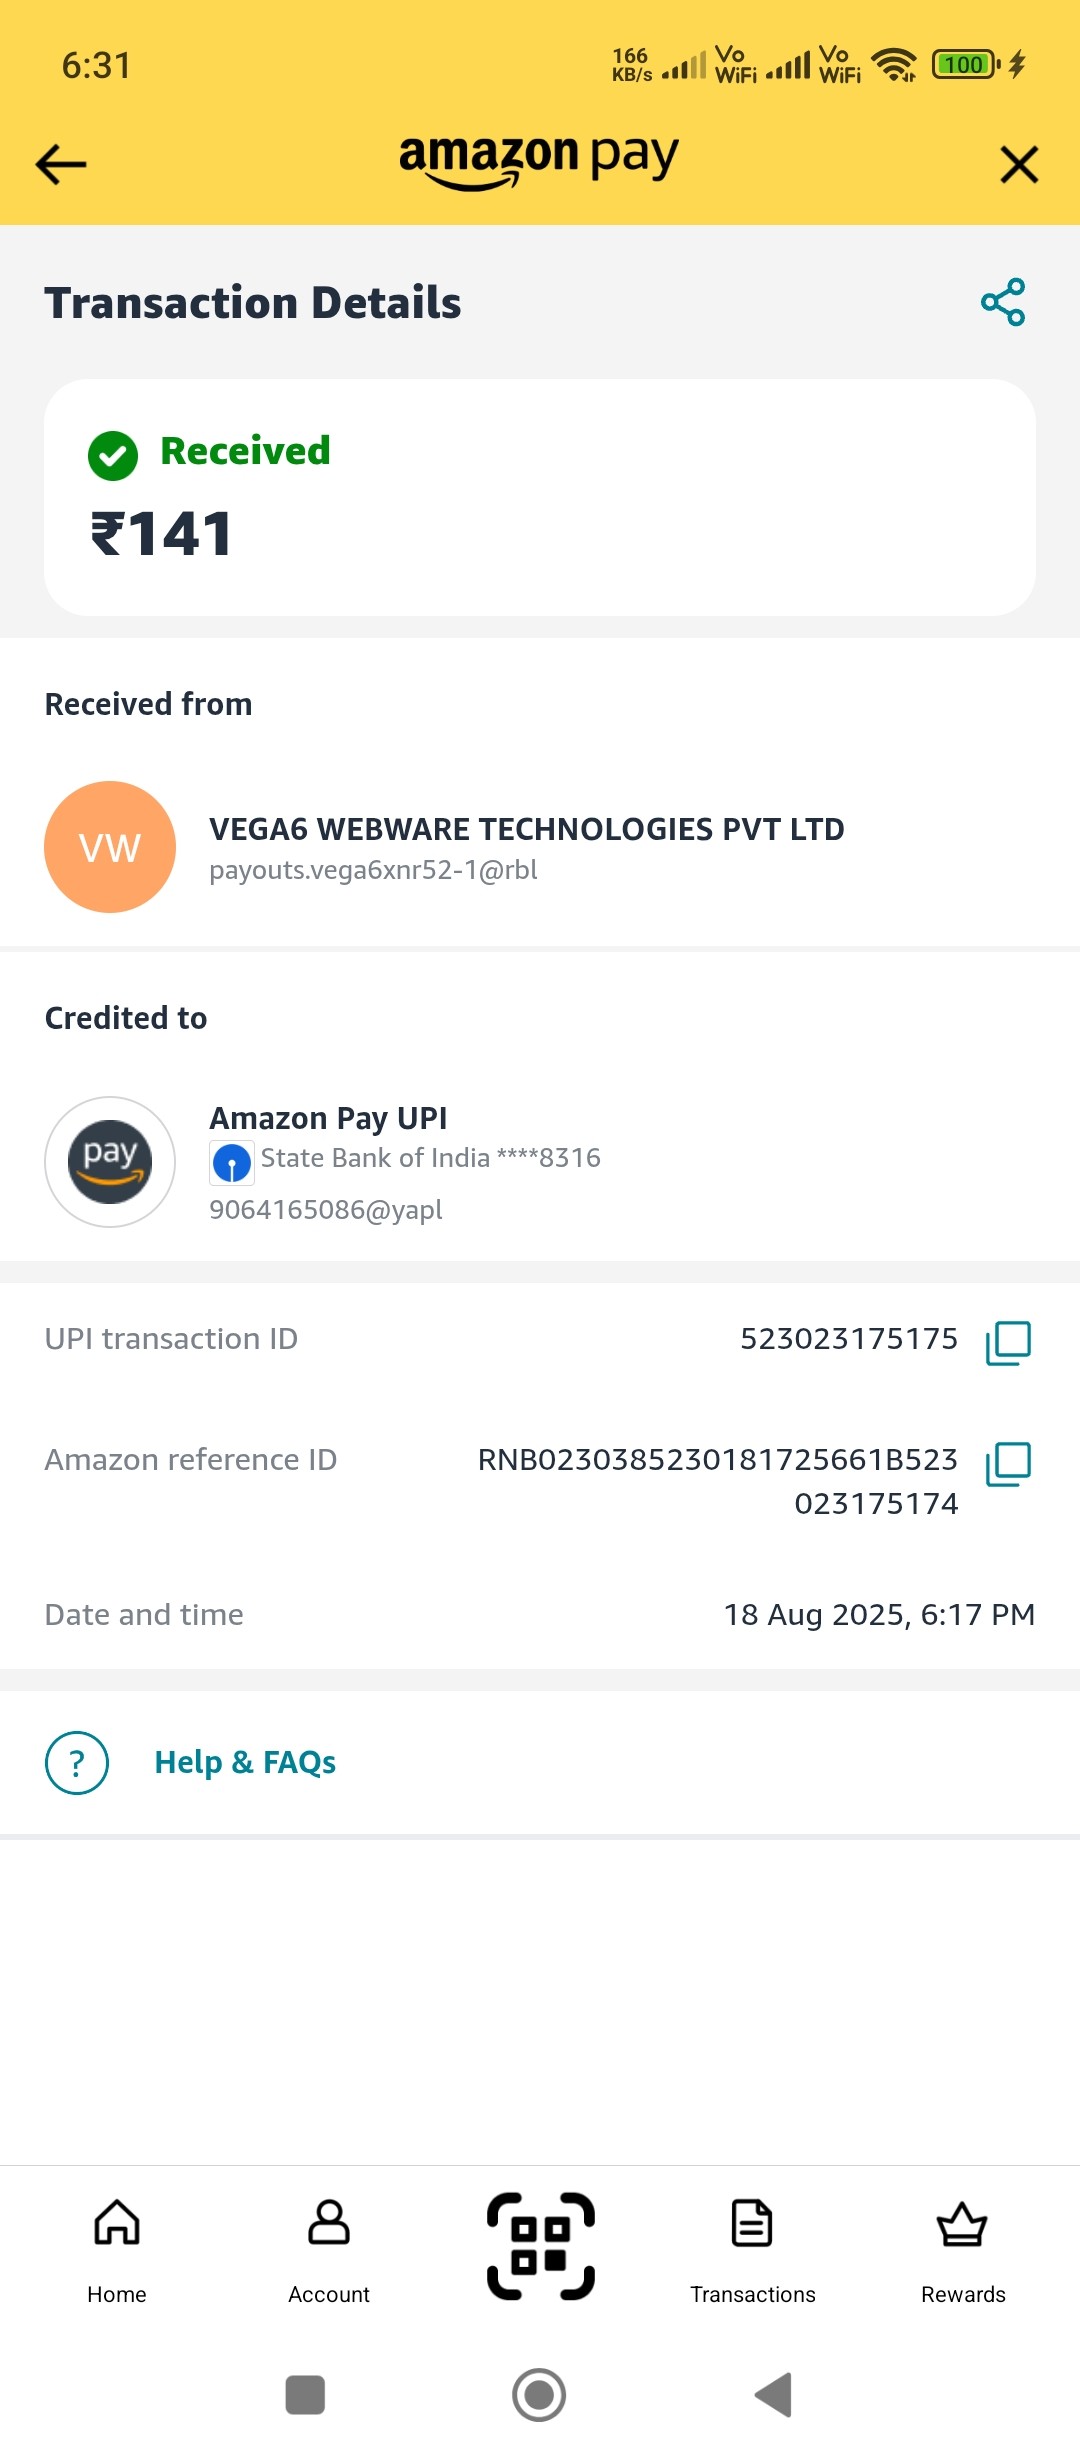Share the transaction details
Image resolution: width=1080 pixels, height=2460 pixels.
1003,302
